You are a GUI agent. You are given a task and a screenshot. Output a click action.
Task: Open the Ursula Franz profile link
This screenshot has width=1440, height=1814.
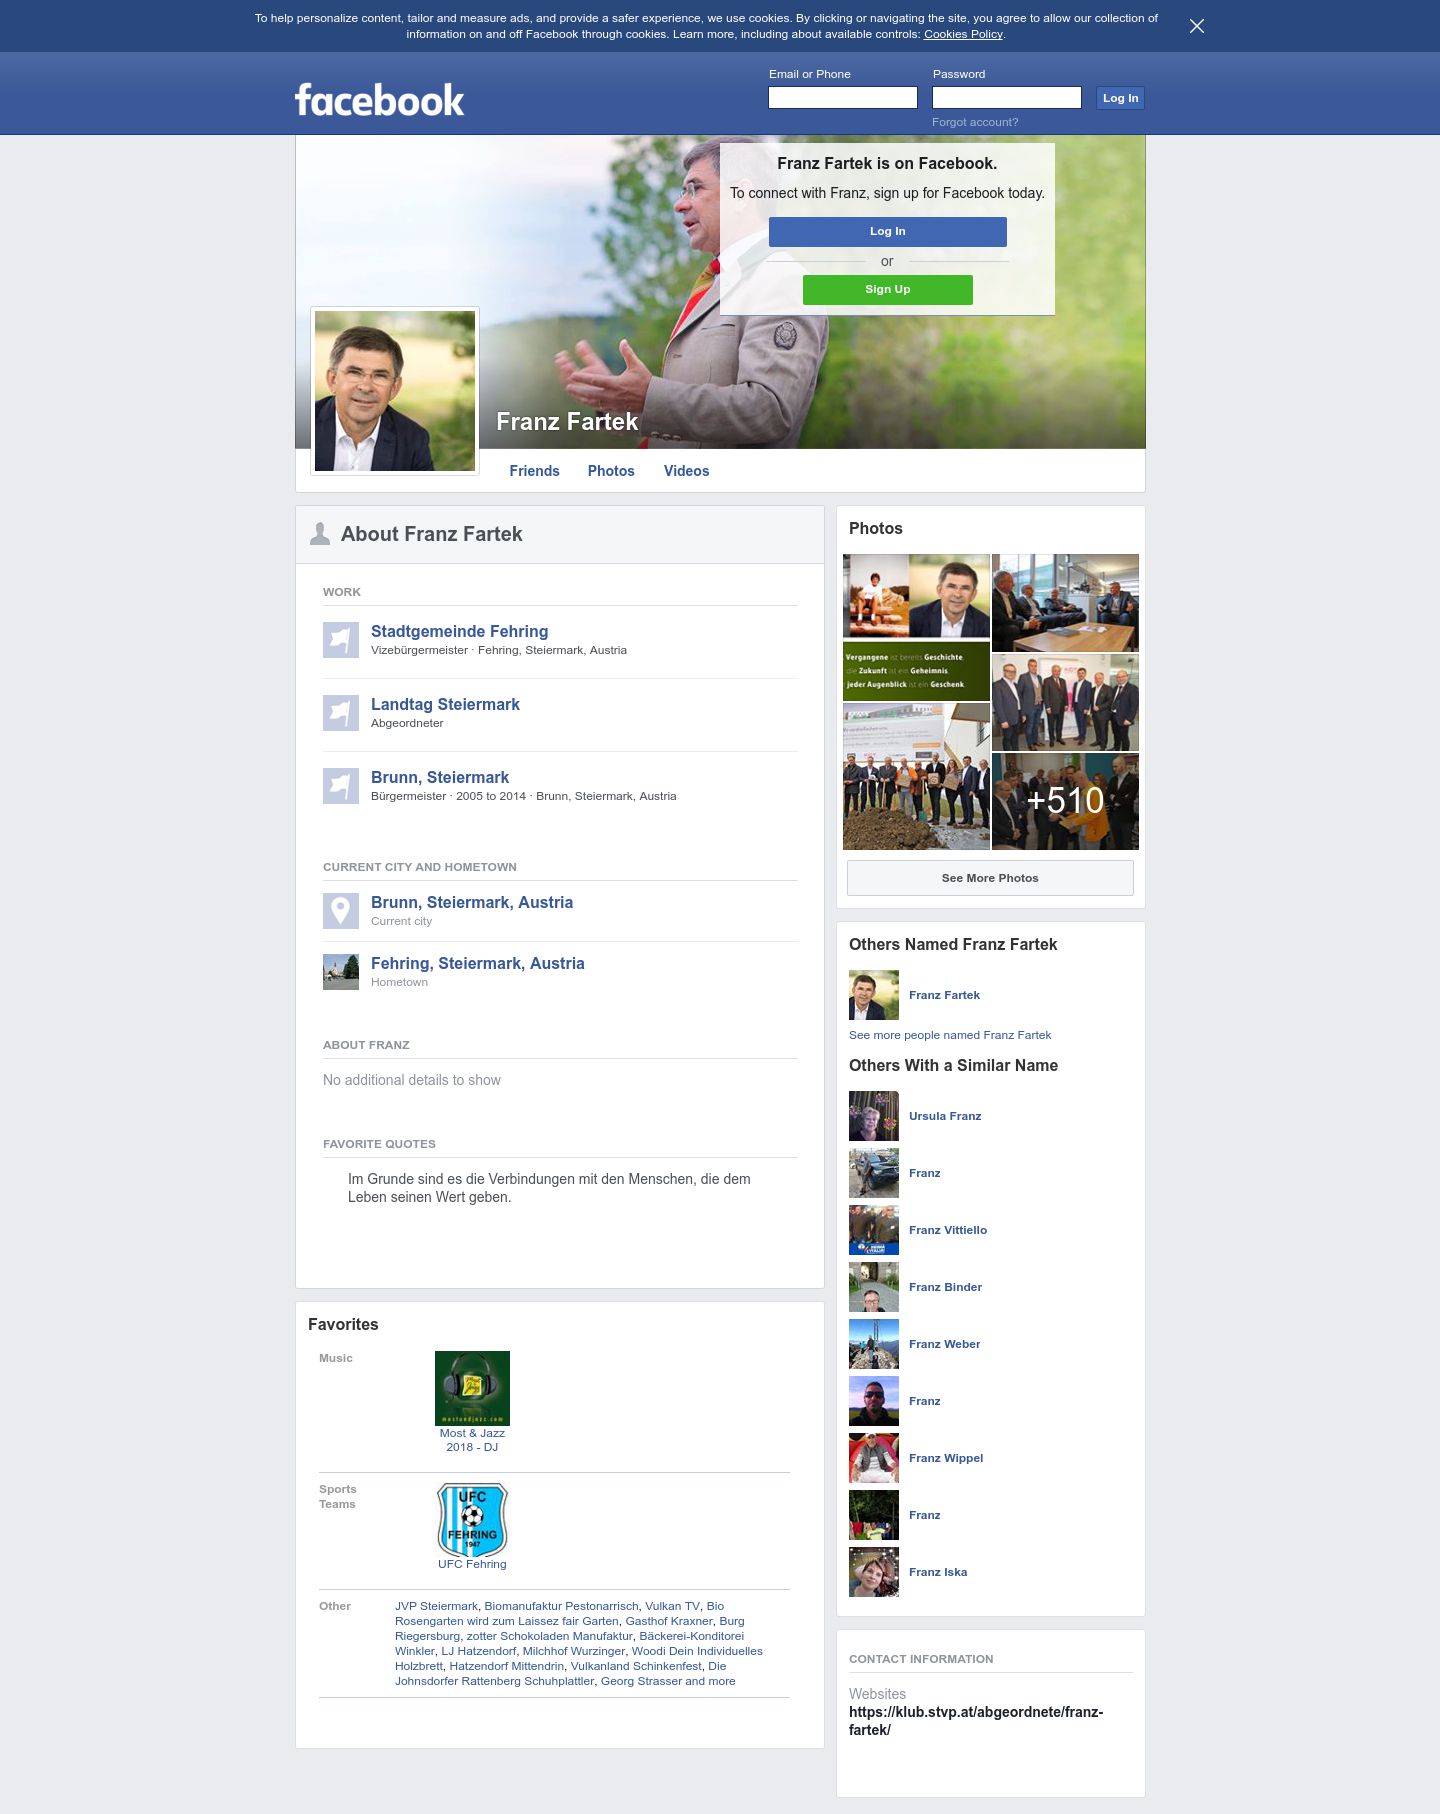point(945,1116)
